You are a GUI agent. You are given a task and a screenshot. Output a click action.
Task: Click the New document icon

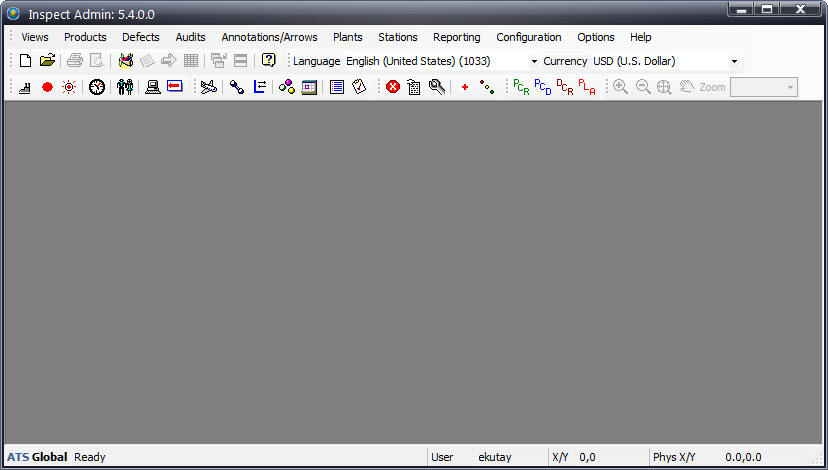[x=25, y=61]
